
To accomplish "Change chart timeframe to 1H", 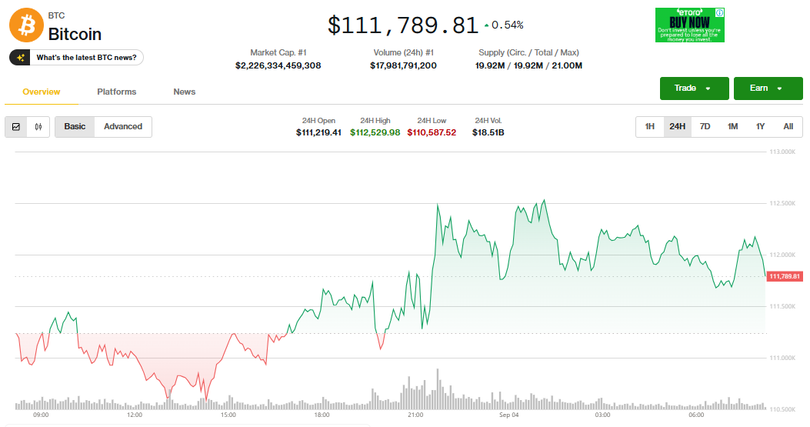I will point(649,127).
